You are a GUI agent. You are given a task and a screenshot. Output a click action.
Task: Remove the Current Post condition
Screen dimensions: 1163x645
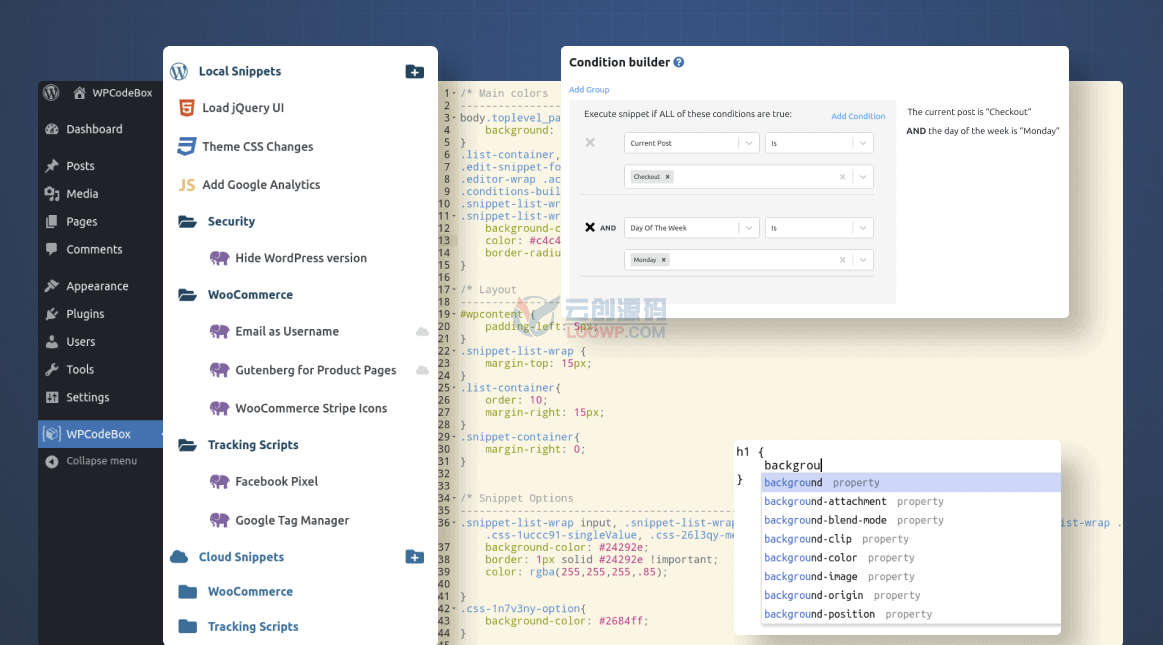590,142
